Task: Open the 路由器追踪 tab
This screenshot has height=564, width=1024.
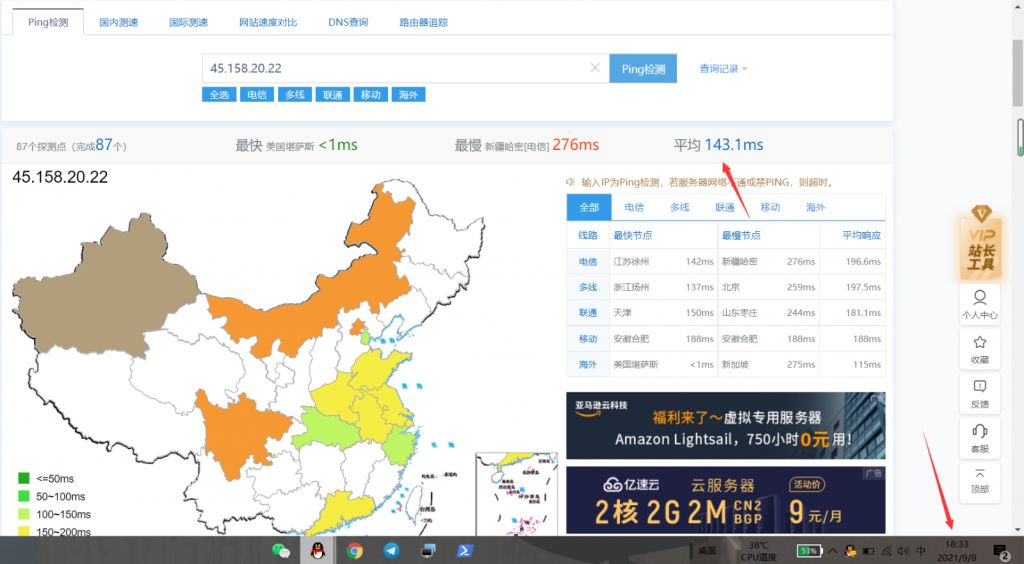Action: pyautogui.click(x=423, y=22)
